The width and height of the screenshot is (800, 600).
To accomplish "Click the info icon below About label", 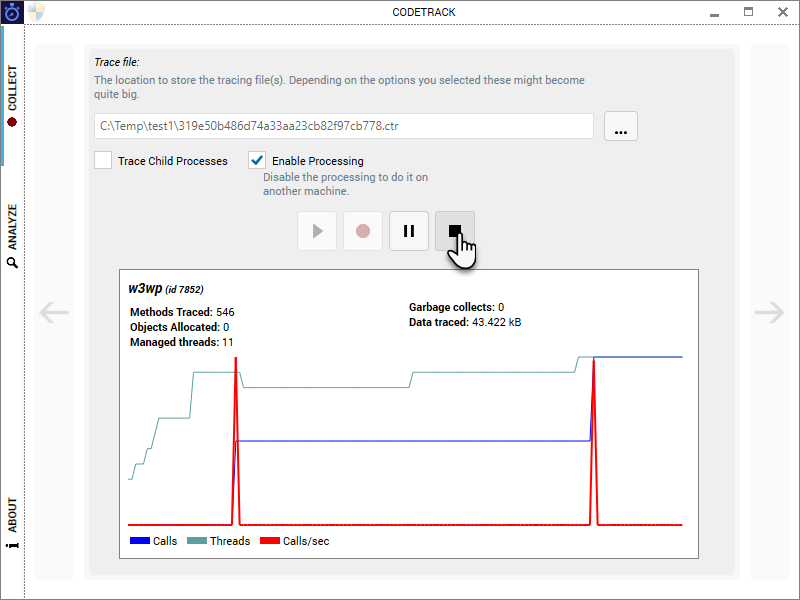I will point(12,545).
